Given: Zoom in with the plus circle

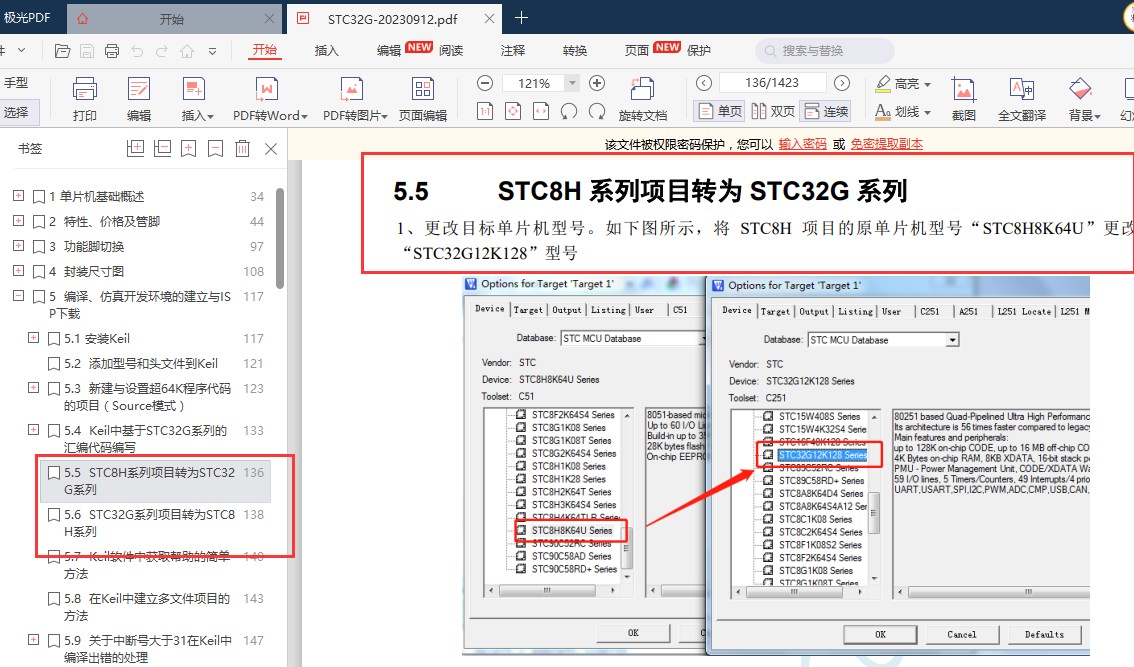Looking at the screenshot, I should [597, 83].
